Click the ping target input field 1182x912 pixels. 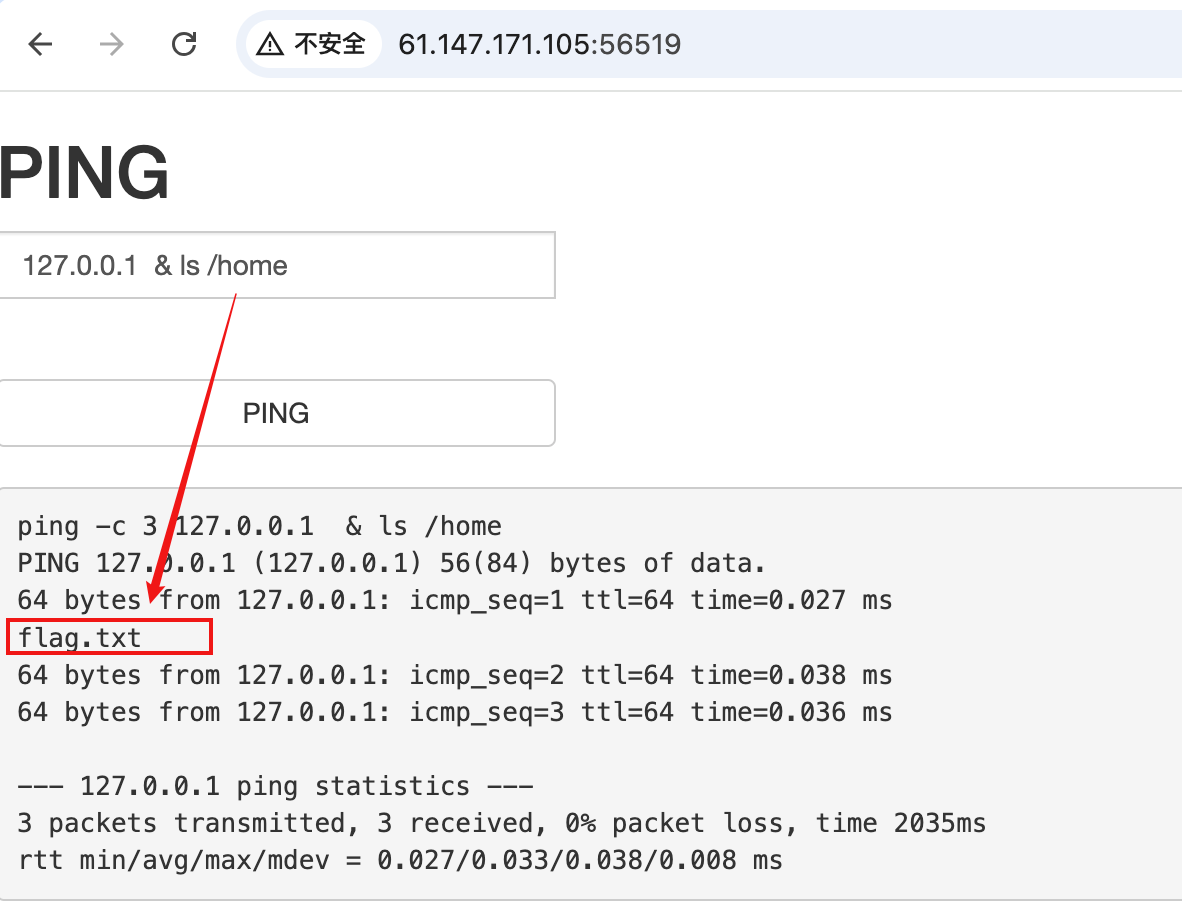[x=277, y=265]
